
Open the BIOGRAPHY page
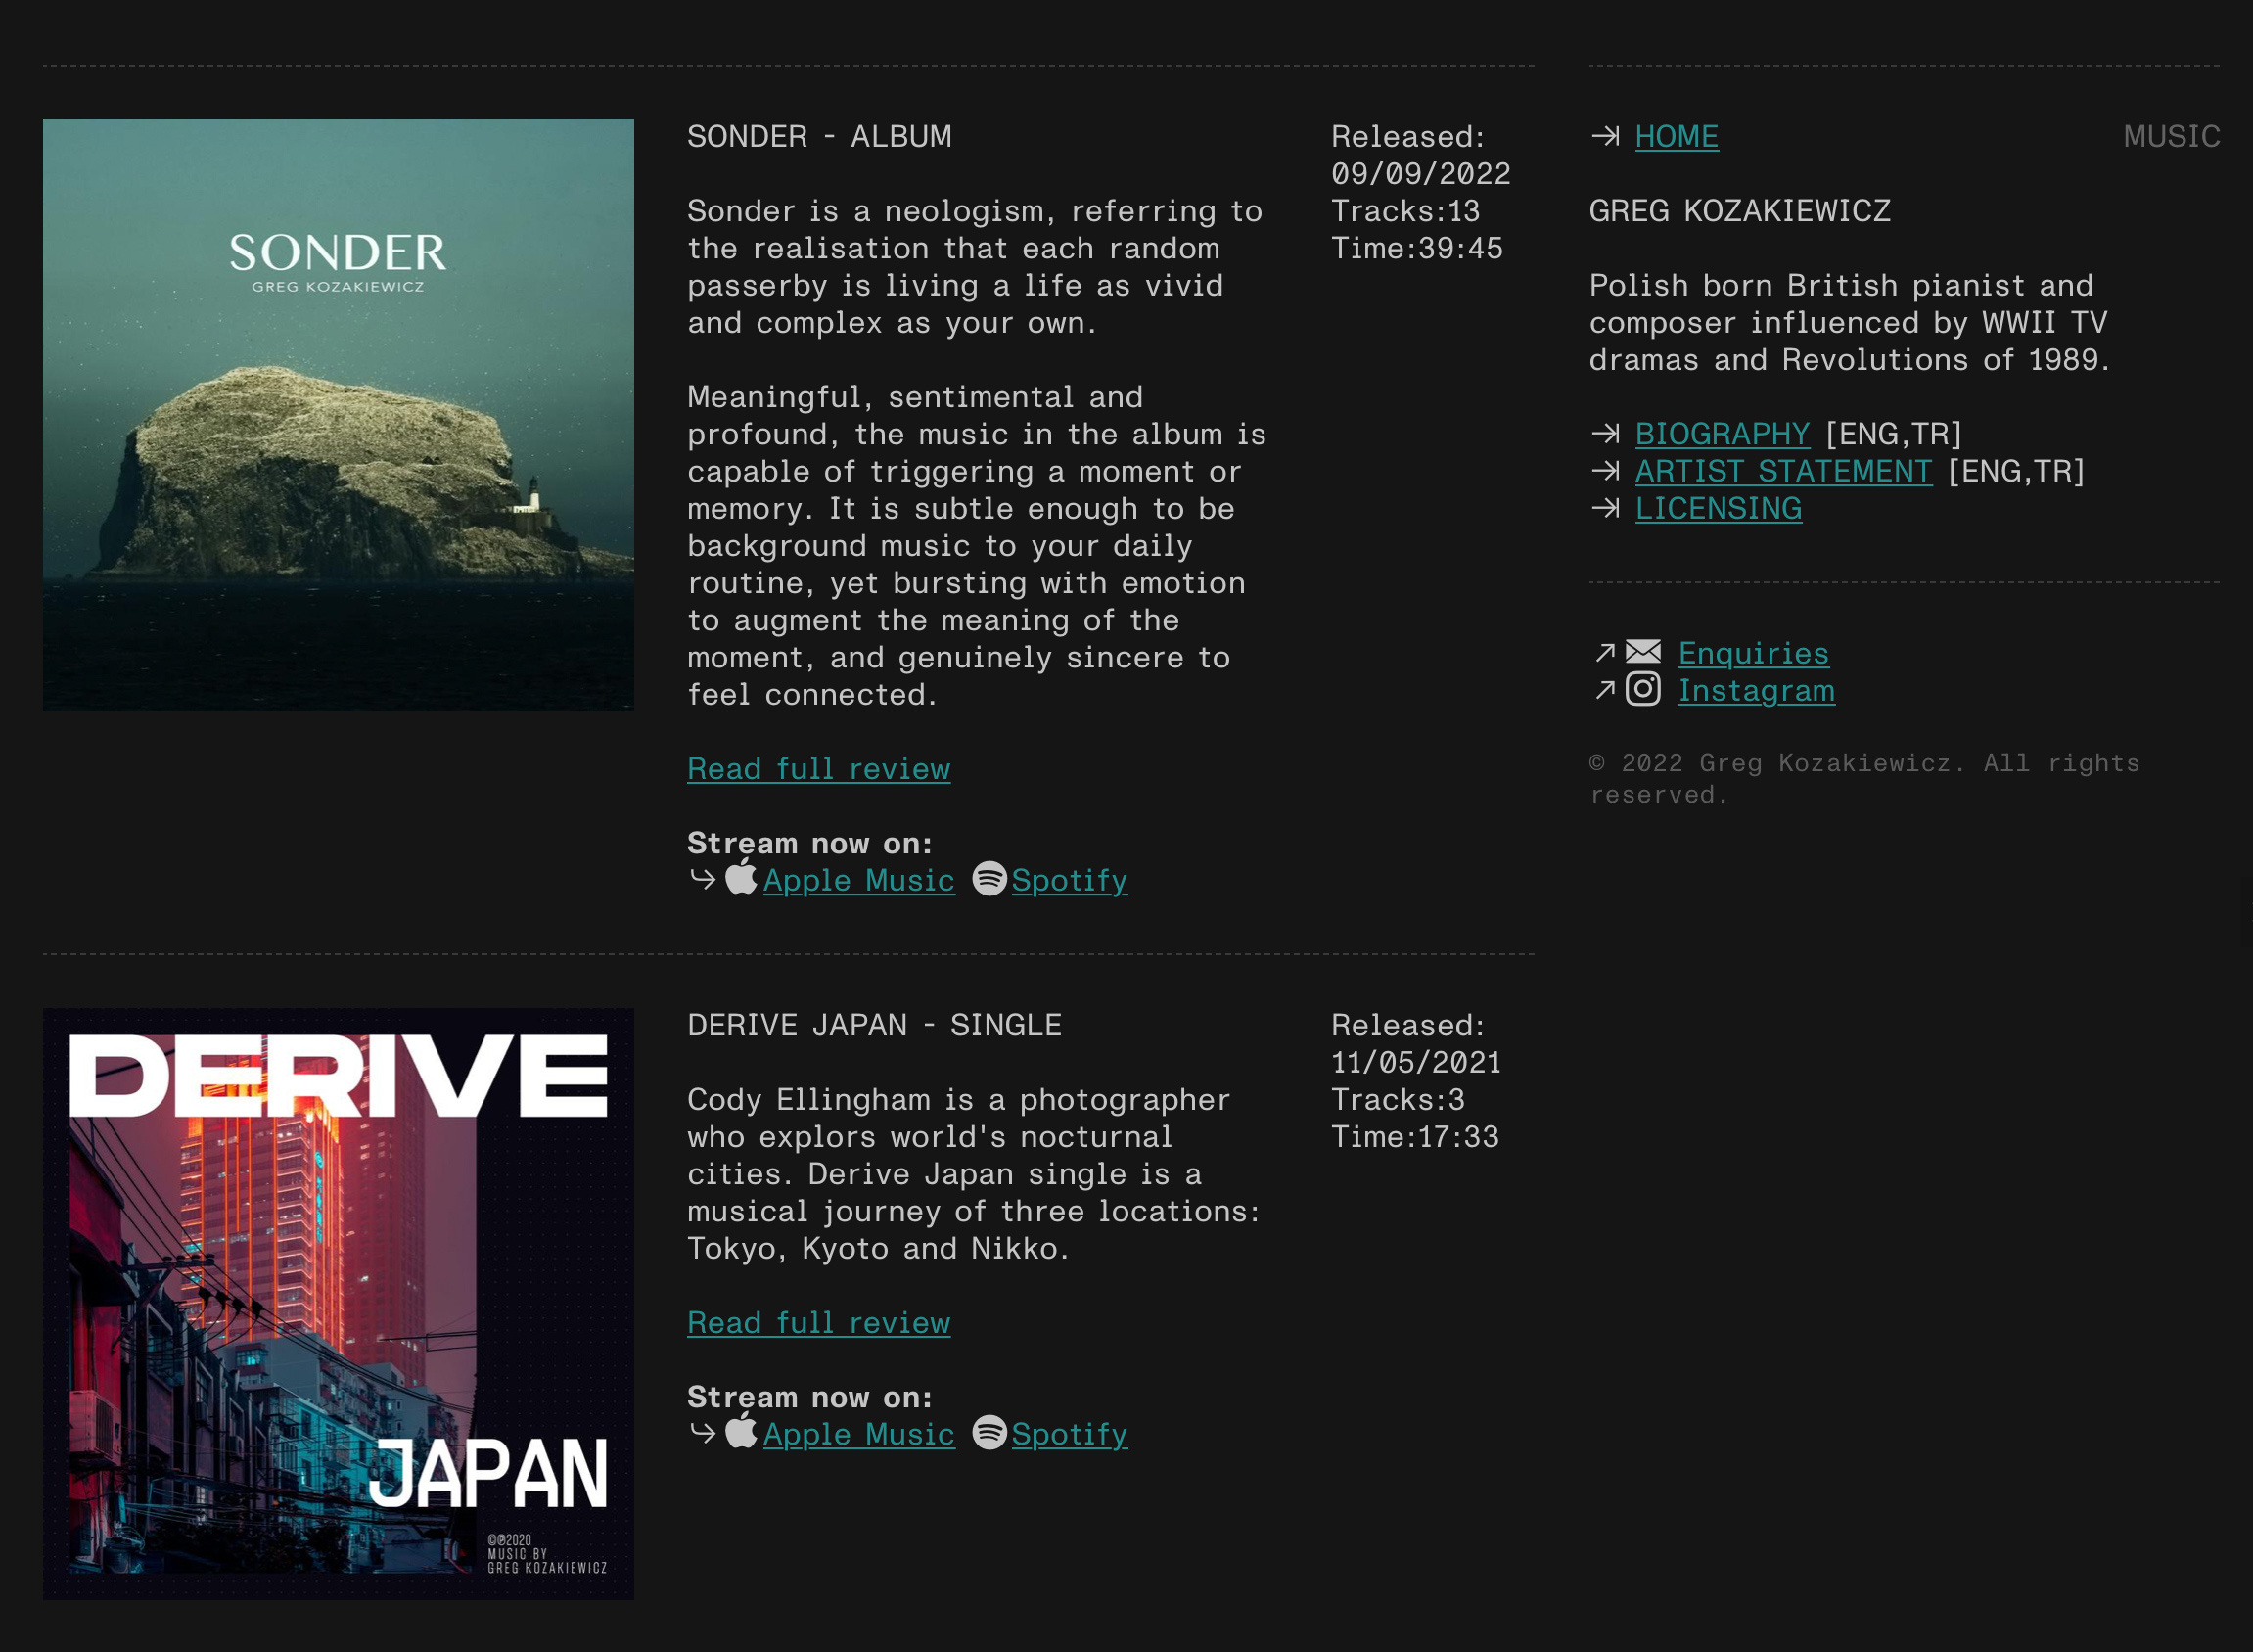coord(1722,434)
